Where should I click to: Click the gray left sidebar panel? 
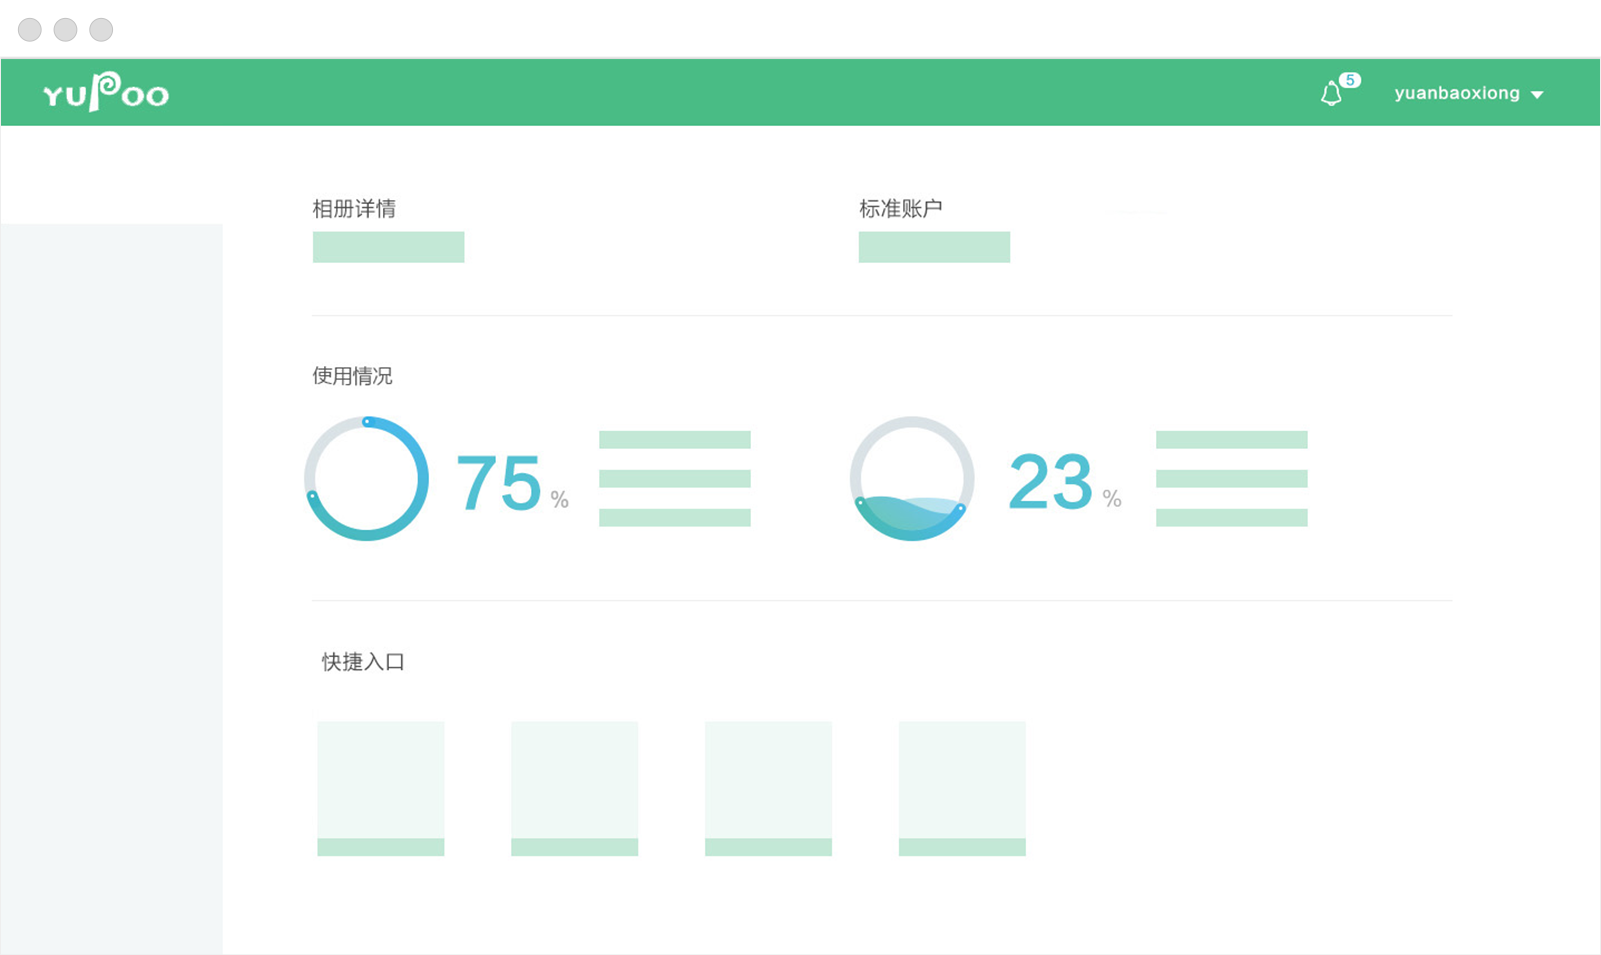tap(111, 588)
